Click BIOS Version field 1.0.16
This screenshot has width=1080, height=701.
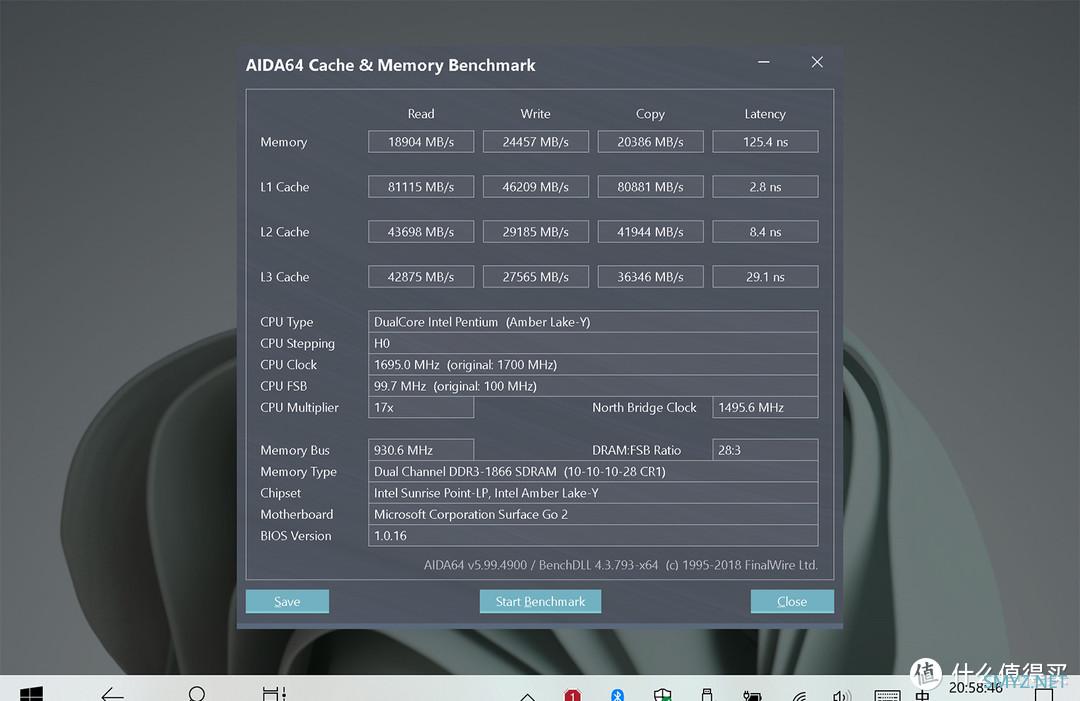point(593,535)
